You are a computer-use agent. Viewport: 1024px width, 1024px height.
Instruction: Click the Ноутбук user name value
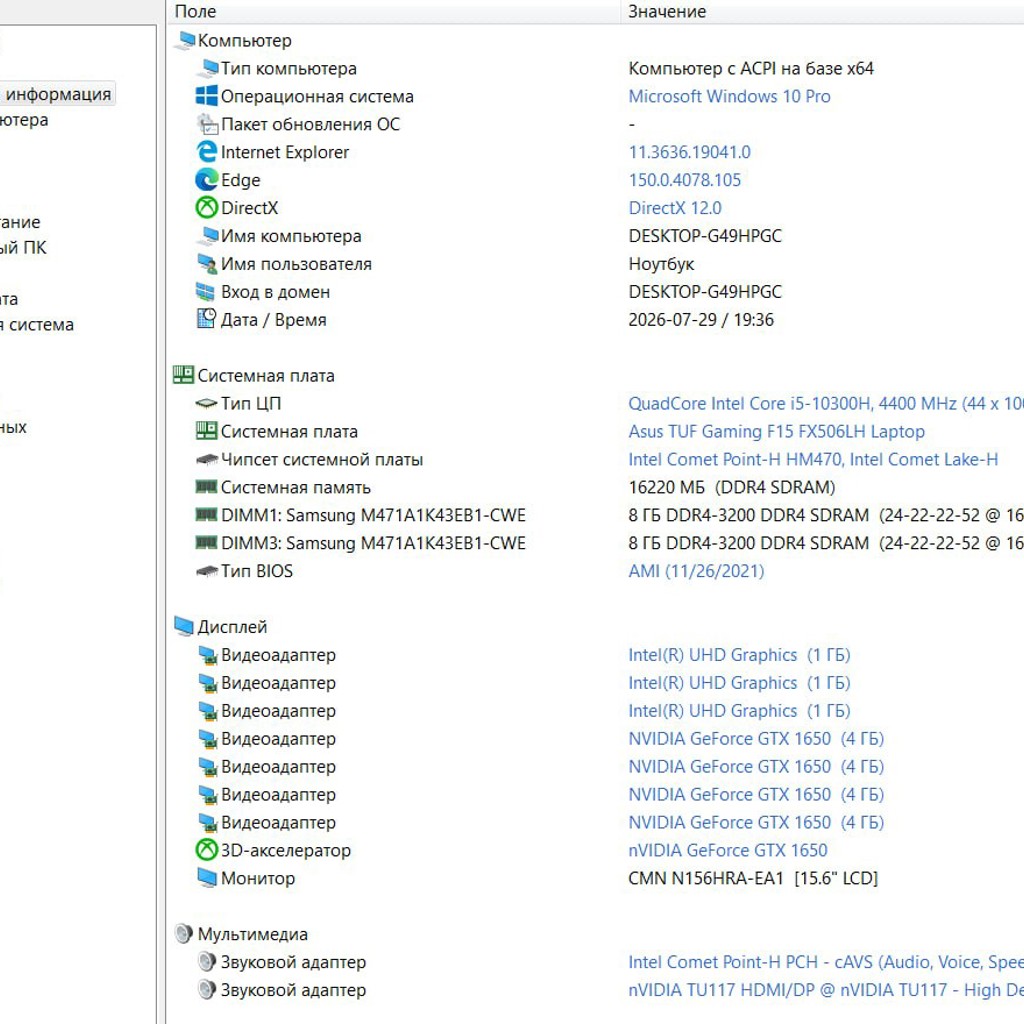pyautogui.click(x=661, y=264)
